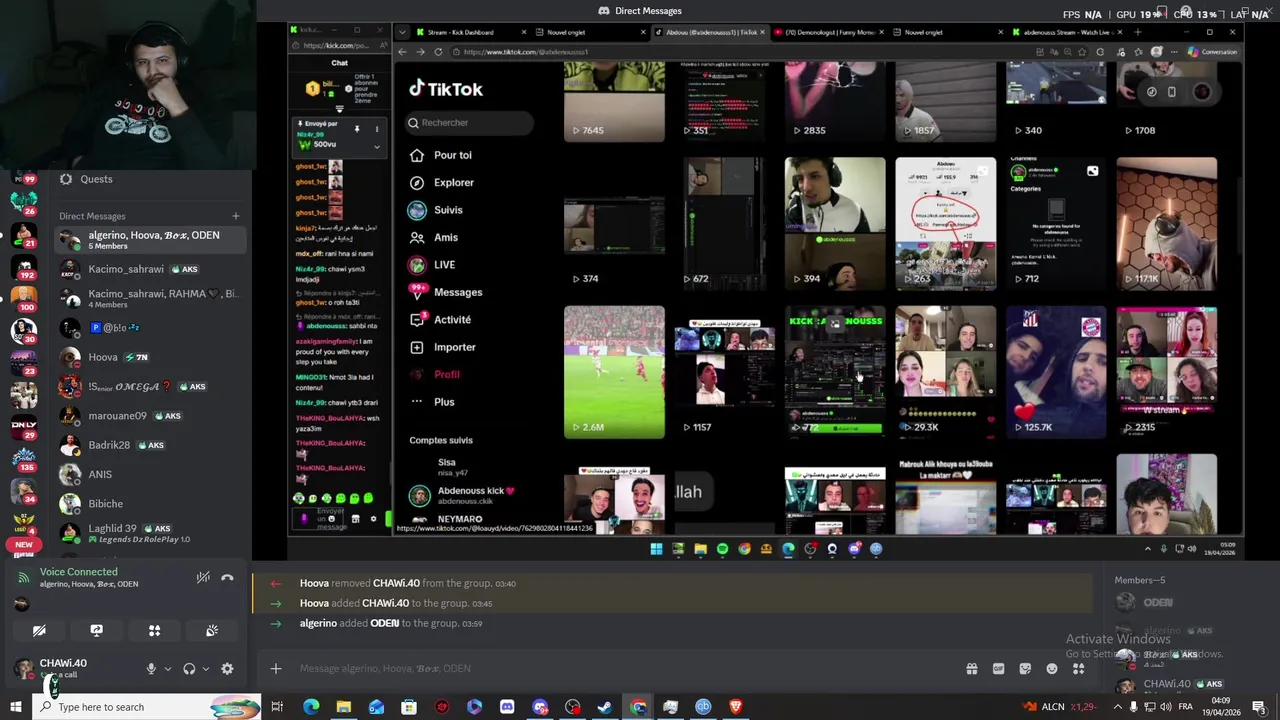
Task: Share your screen button in voice panel
Action: coord(96,631)
